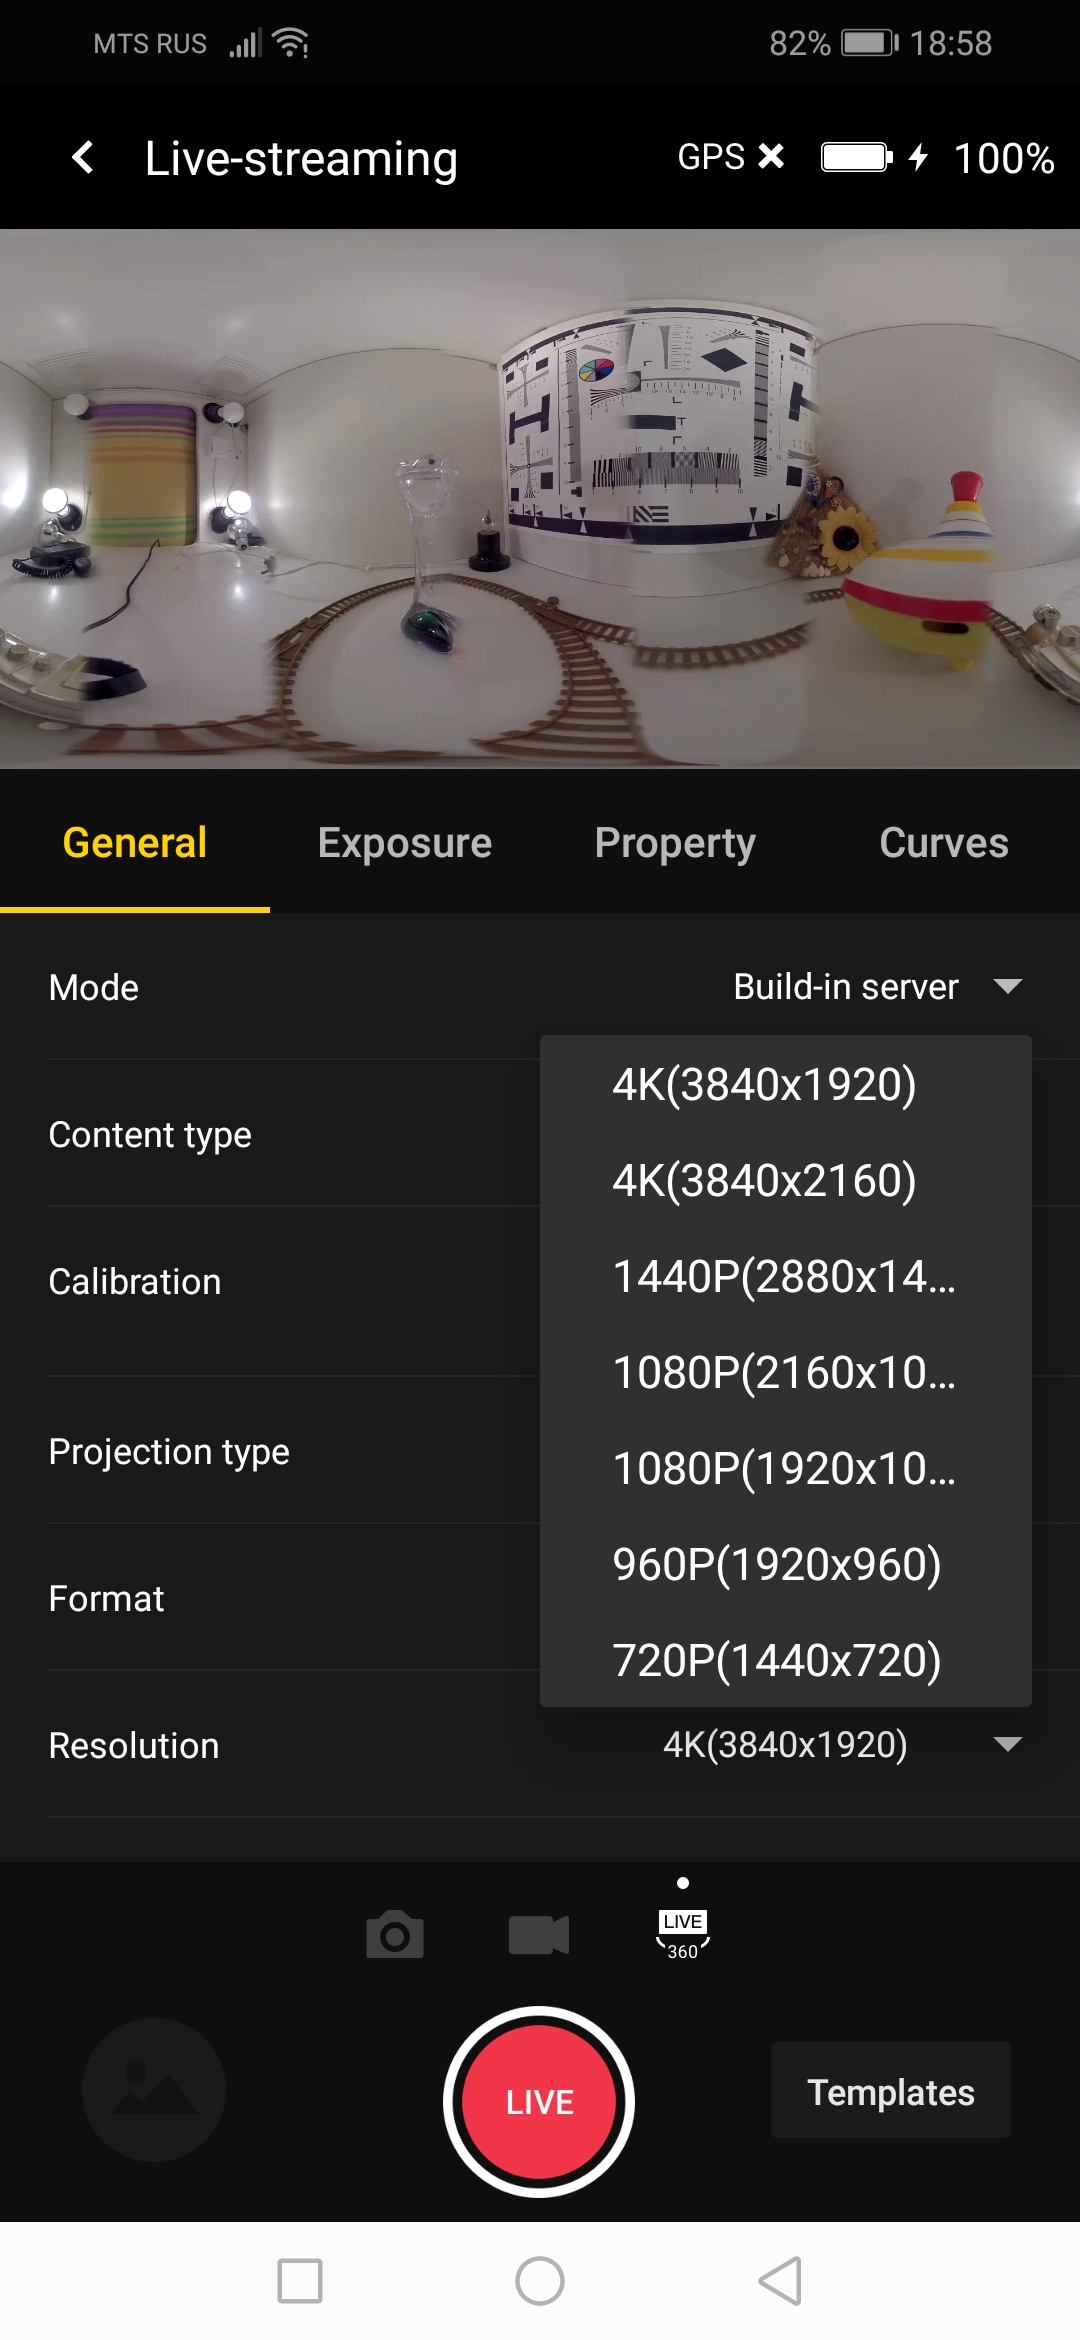Switch to the Exposure tab
The height and width of the screenshot is (2340, 1080).
[405, 843]
